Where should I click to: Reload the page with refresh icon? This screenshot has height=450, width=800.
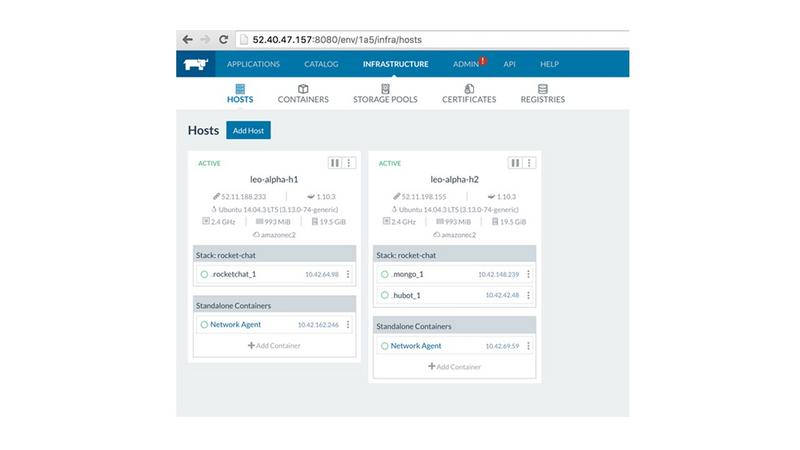coord(223,39)
